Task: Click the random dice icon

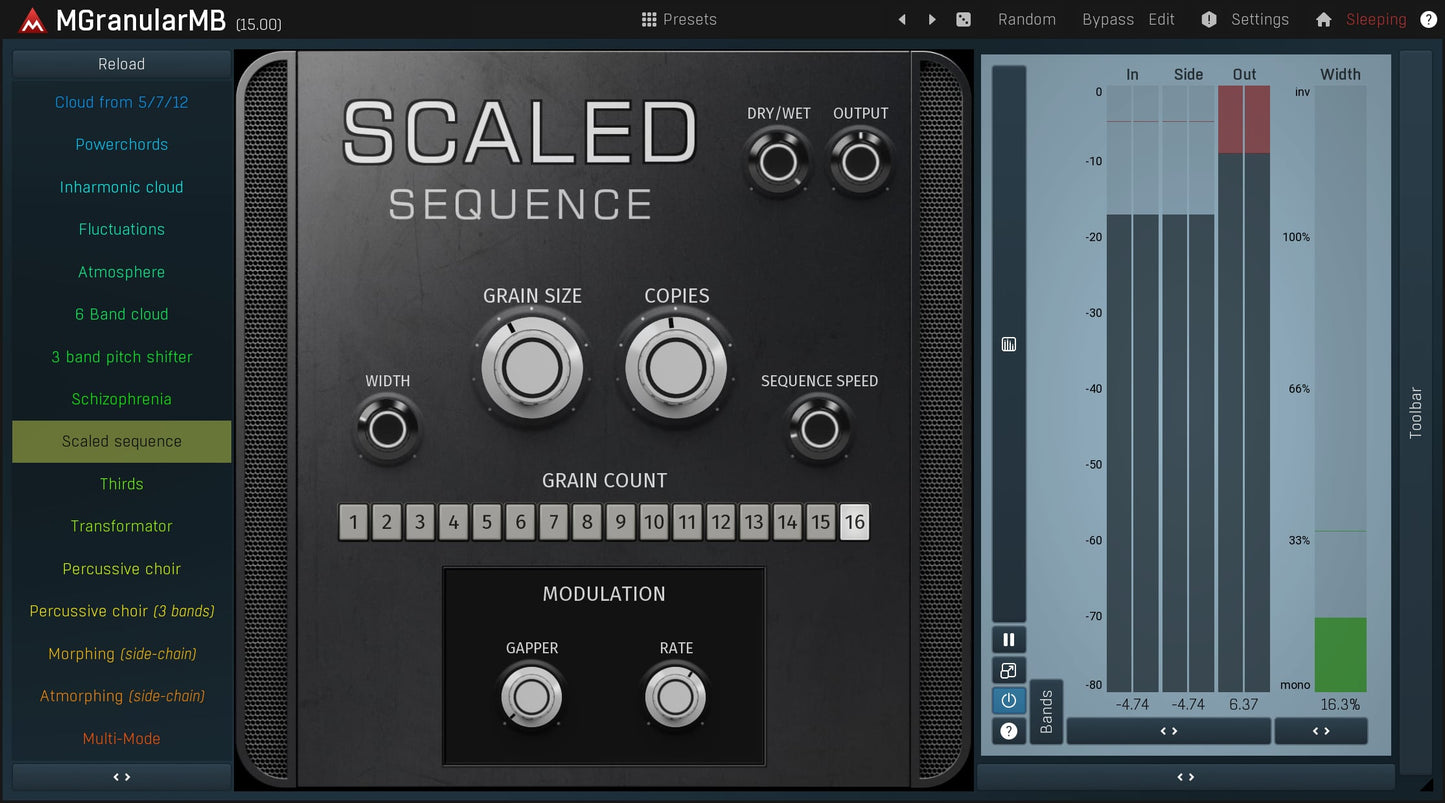Action: click(963, 19)
